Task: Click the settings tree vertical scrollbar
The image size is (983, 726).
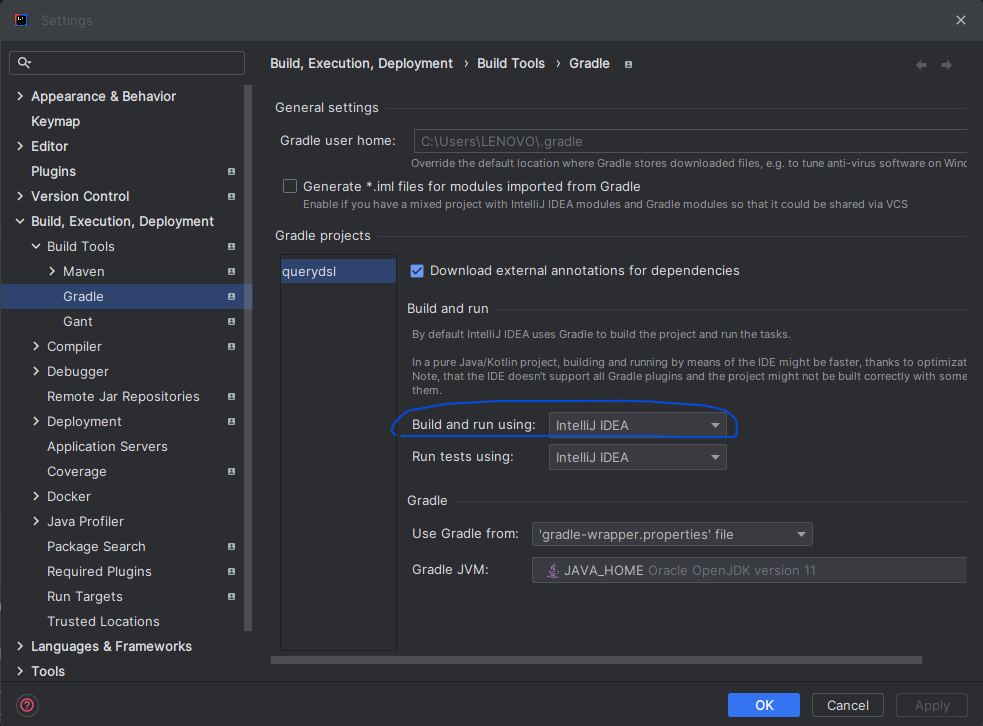Action: (x=248, y=357)
